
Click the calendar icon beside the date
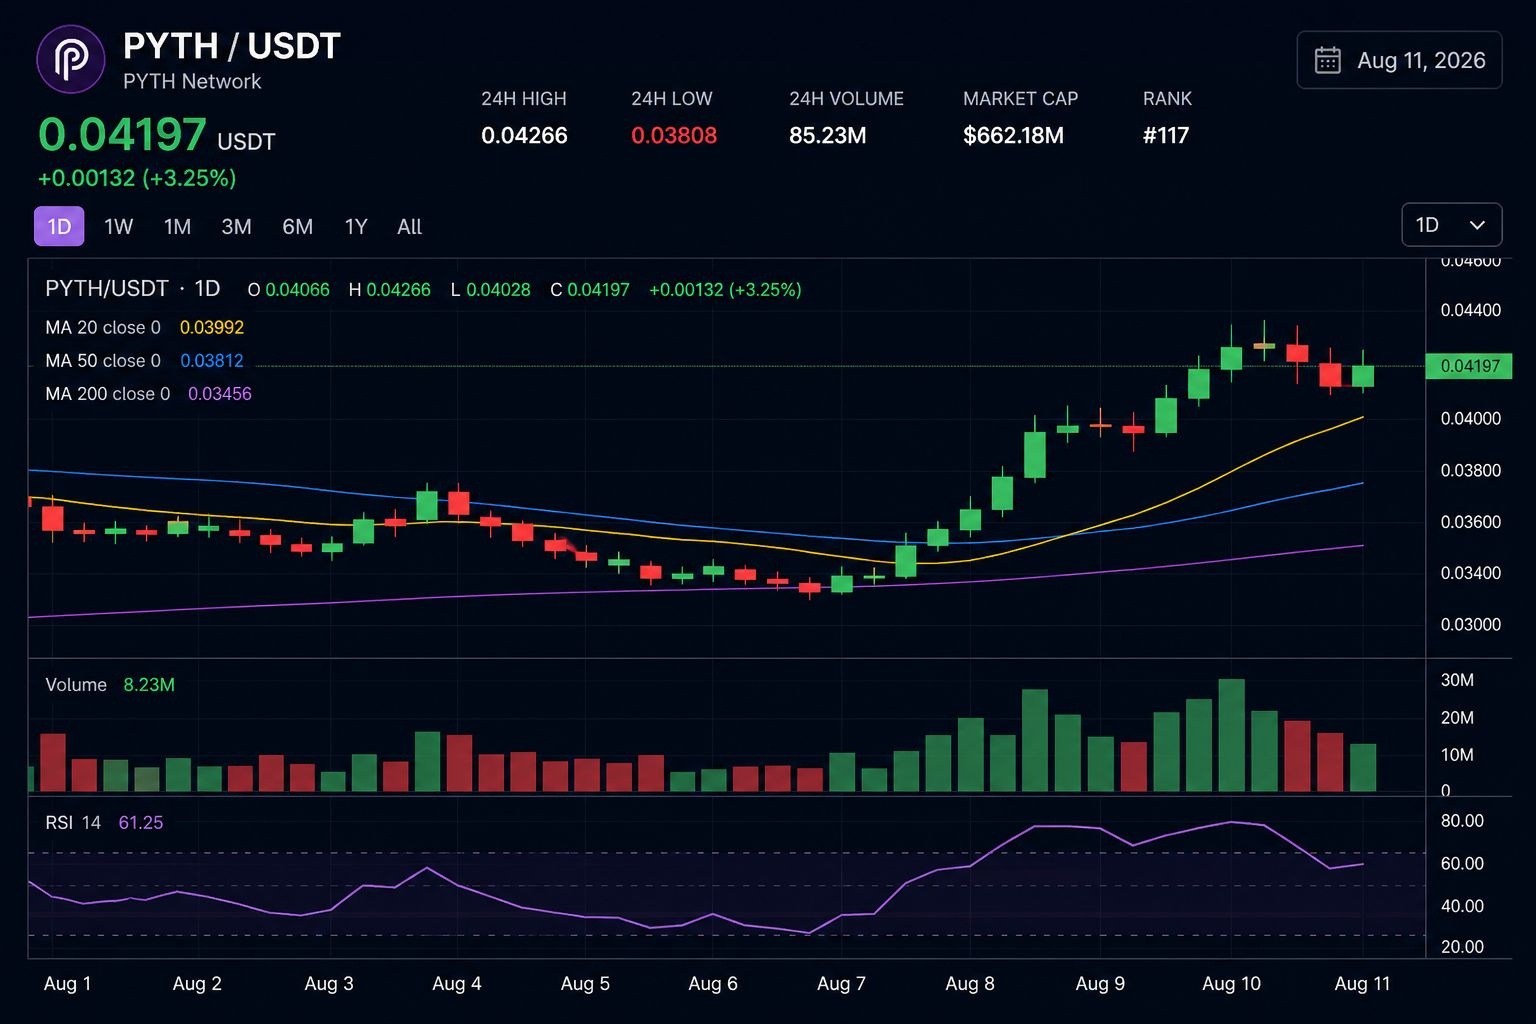(1327, 60)
